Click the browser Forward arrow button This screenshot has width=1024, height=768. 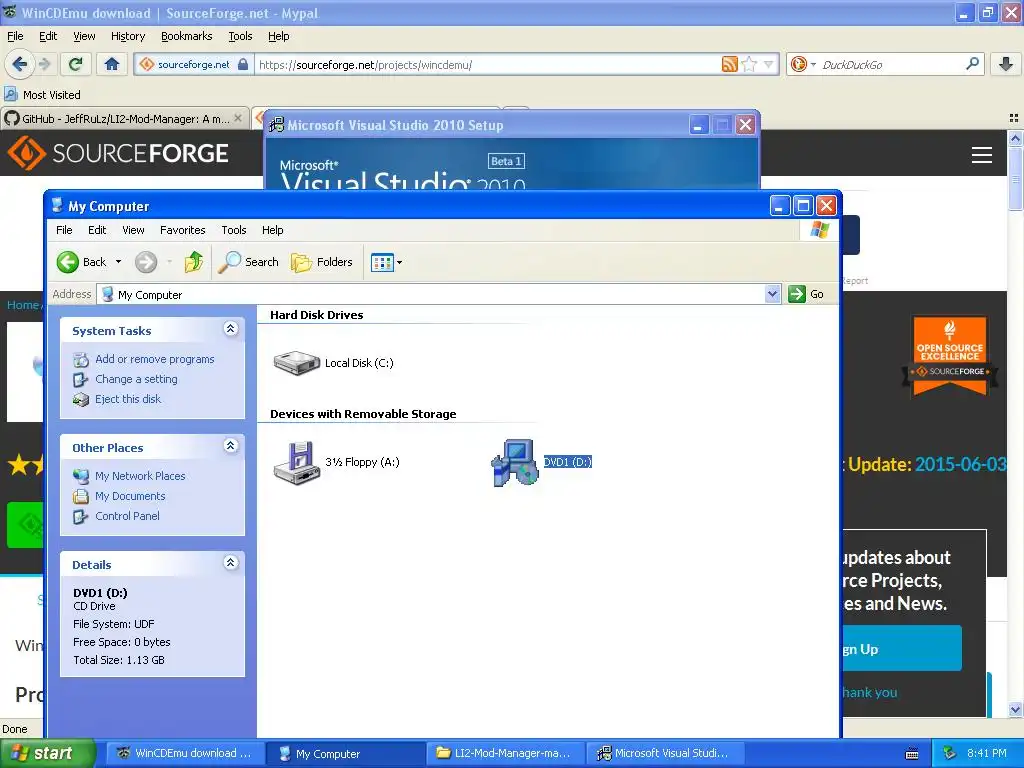(x=44, y=64)
